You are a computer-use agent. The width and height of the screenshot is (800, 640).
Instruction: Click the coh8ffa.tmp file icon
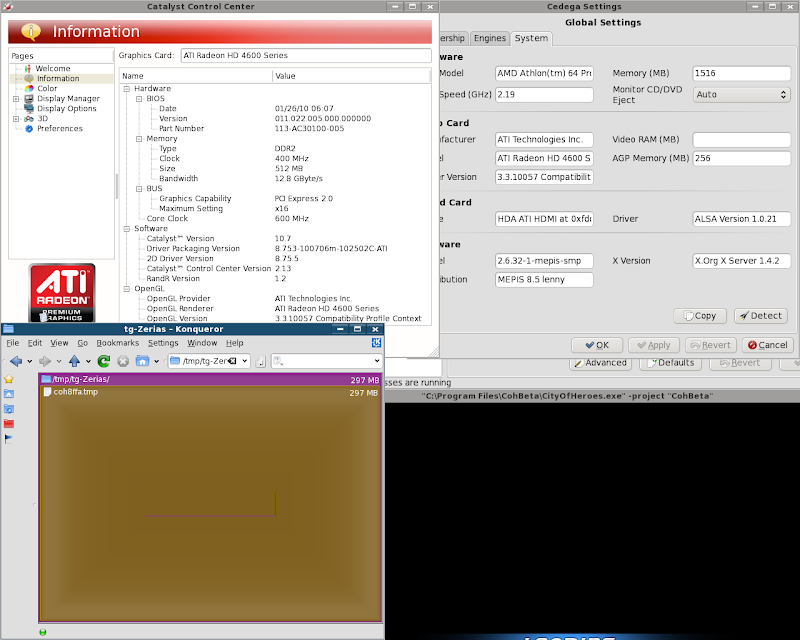click(46, 393)
